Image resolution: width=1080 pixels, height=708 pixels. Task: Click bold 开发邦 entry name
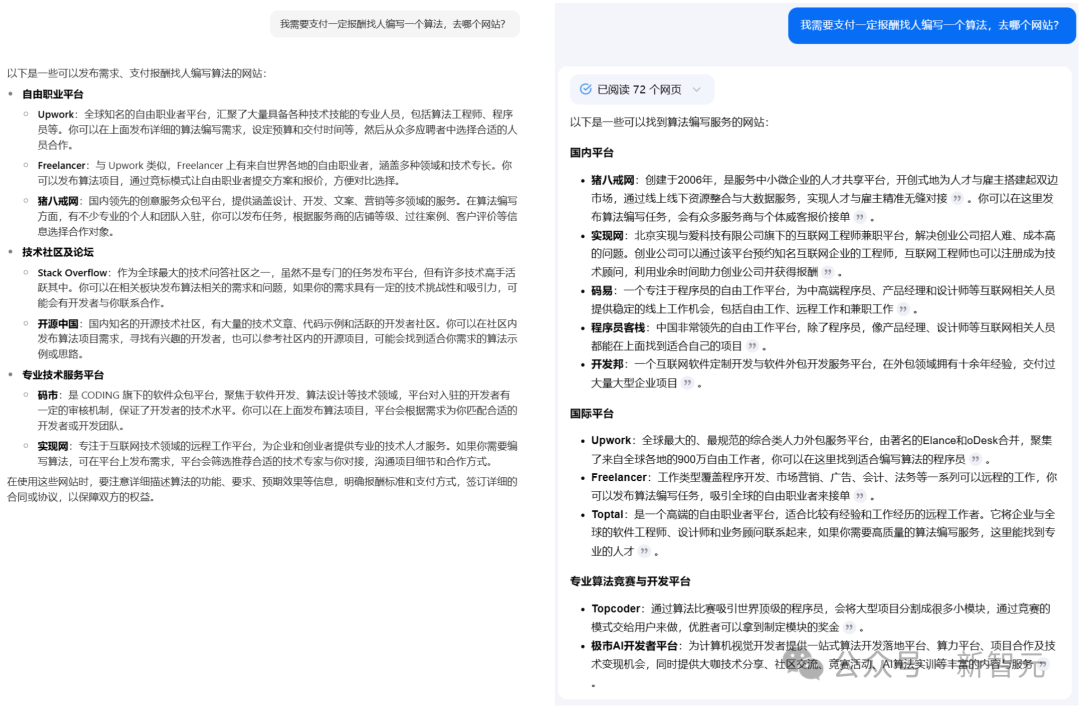point(607,364)
